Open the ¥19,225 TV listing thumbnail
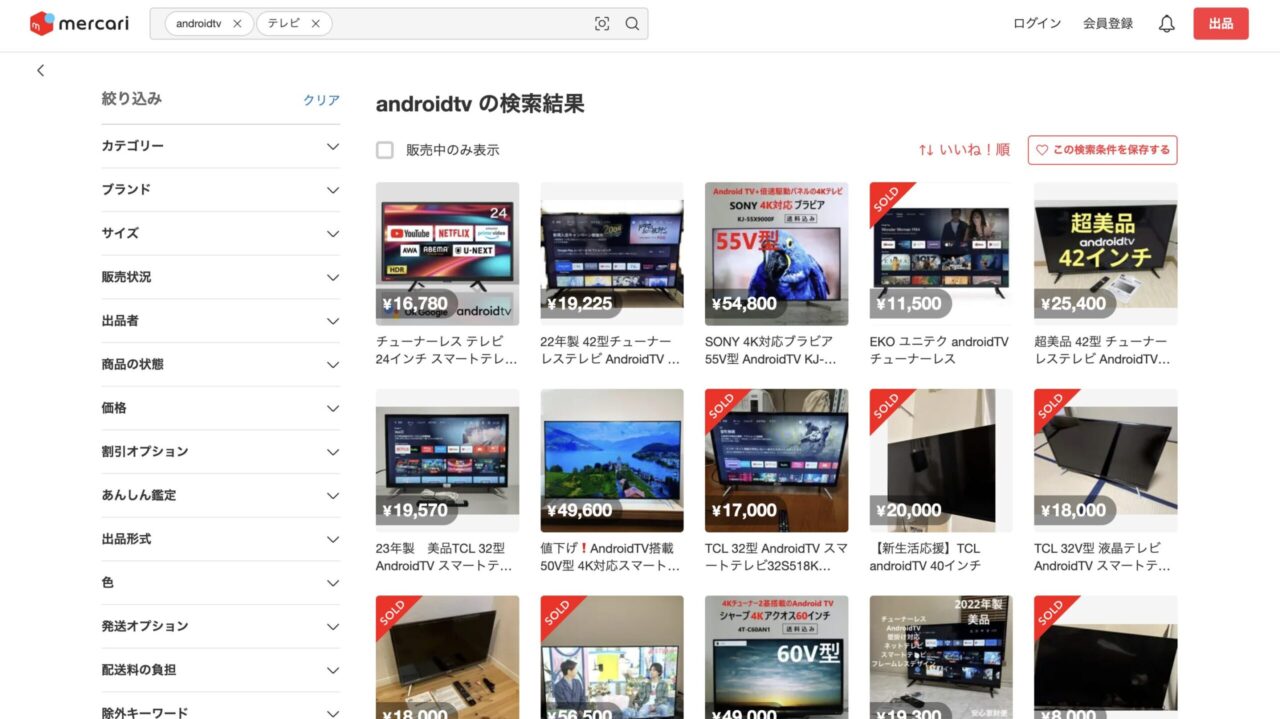The height and width of the screenshot is (719, 1280). (x=612, y=254)
